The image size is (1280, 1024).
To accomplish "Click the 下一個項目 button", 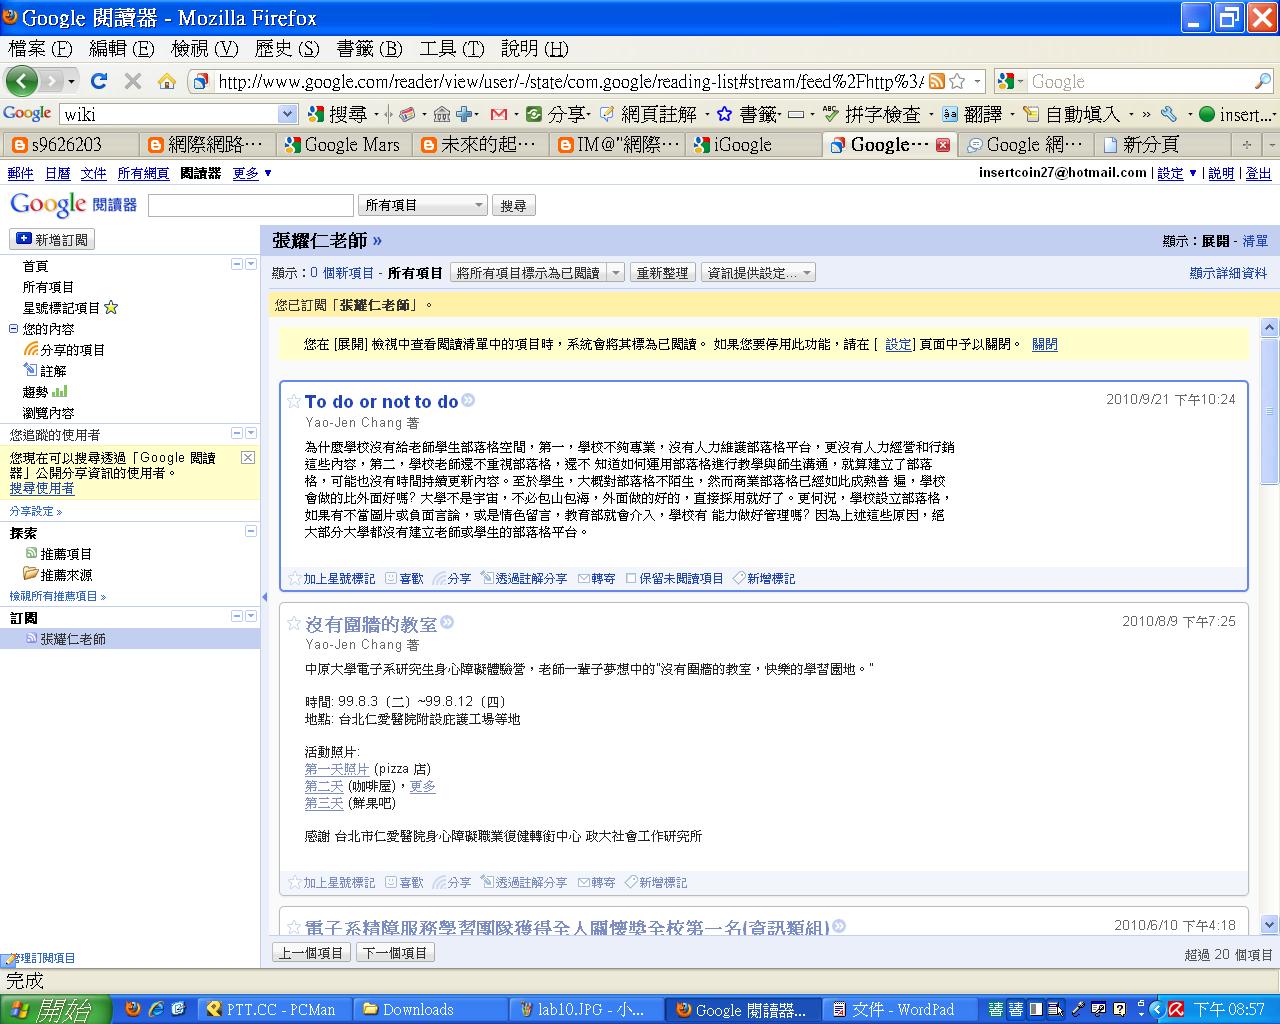I will pos(395,953).
